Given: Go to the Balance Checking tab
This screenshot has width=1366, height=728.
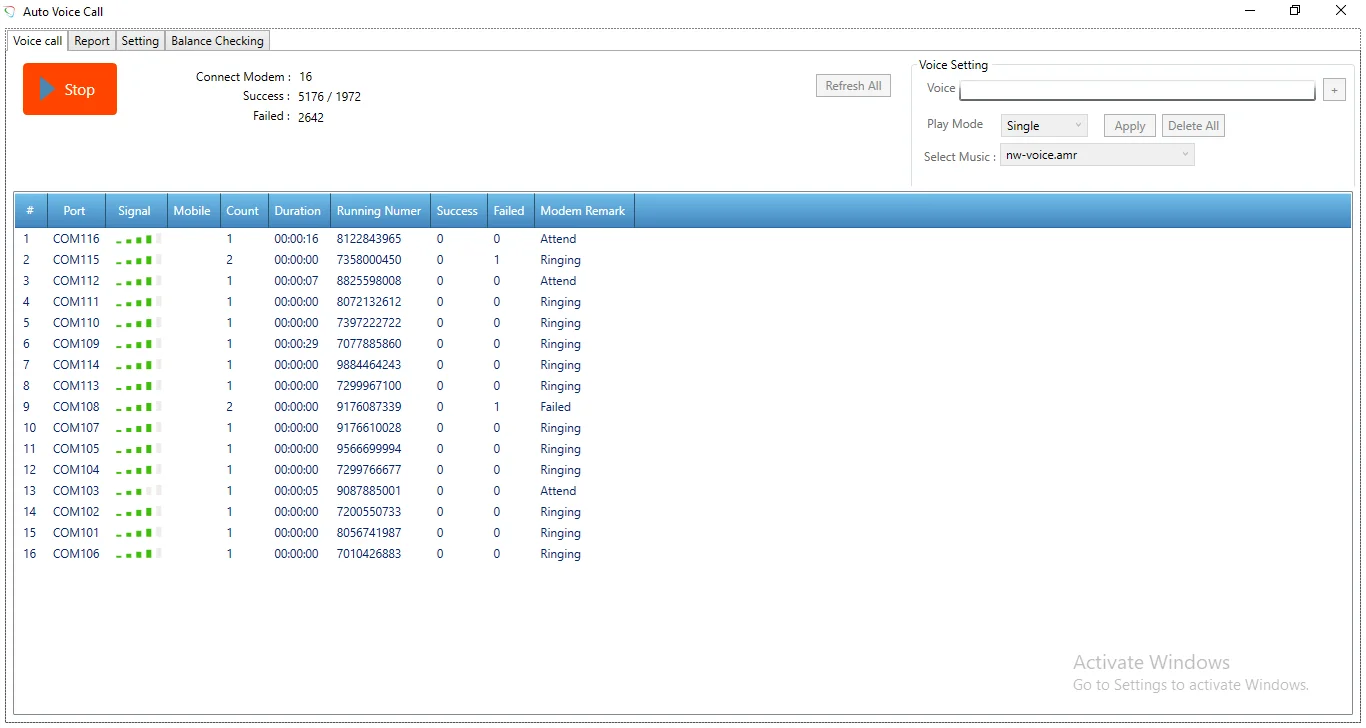Looking at the screenshot, I should (x=217, y=41).
